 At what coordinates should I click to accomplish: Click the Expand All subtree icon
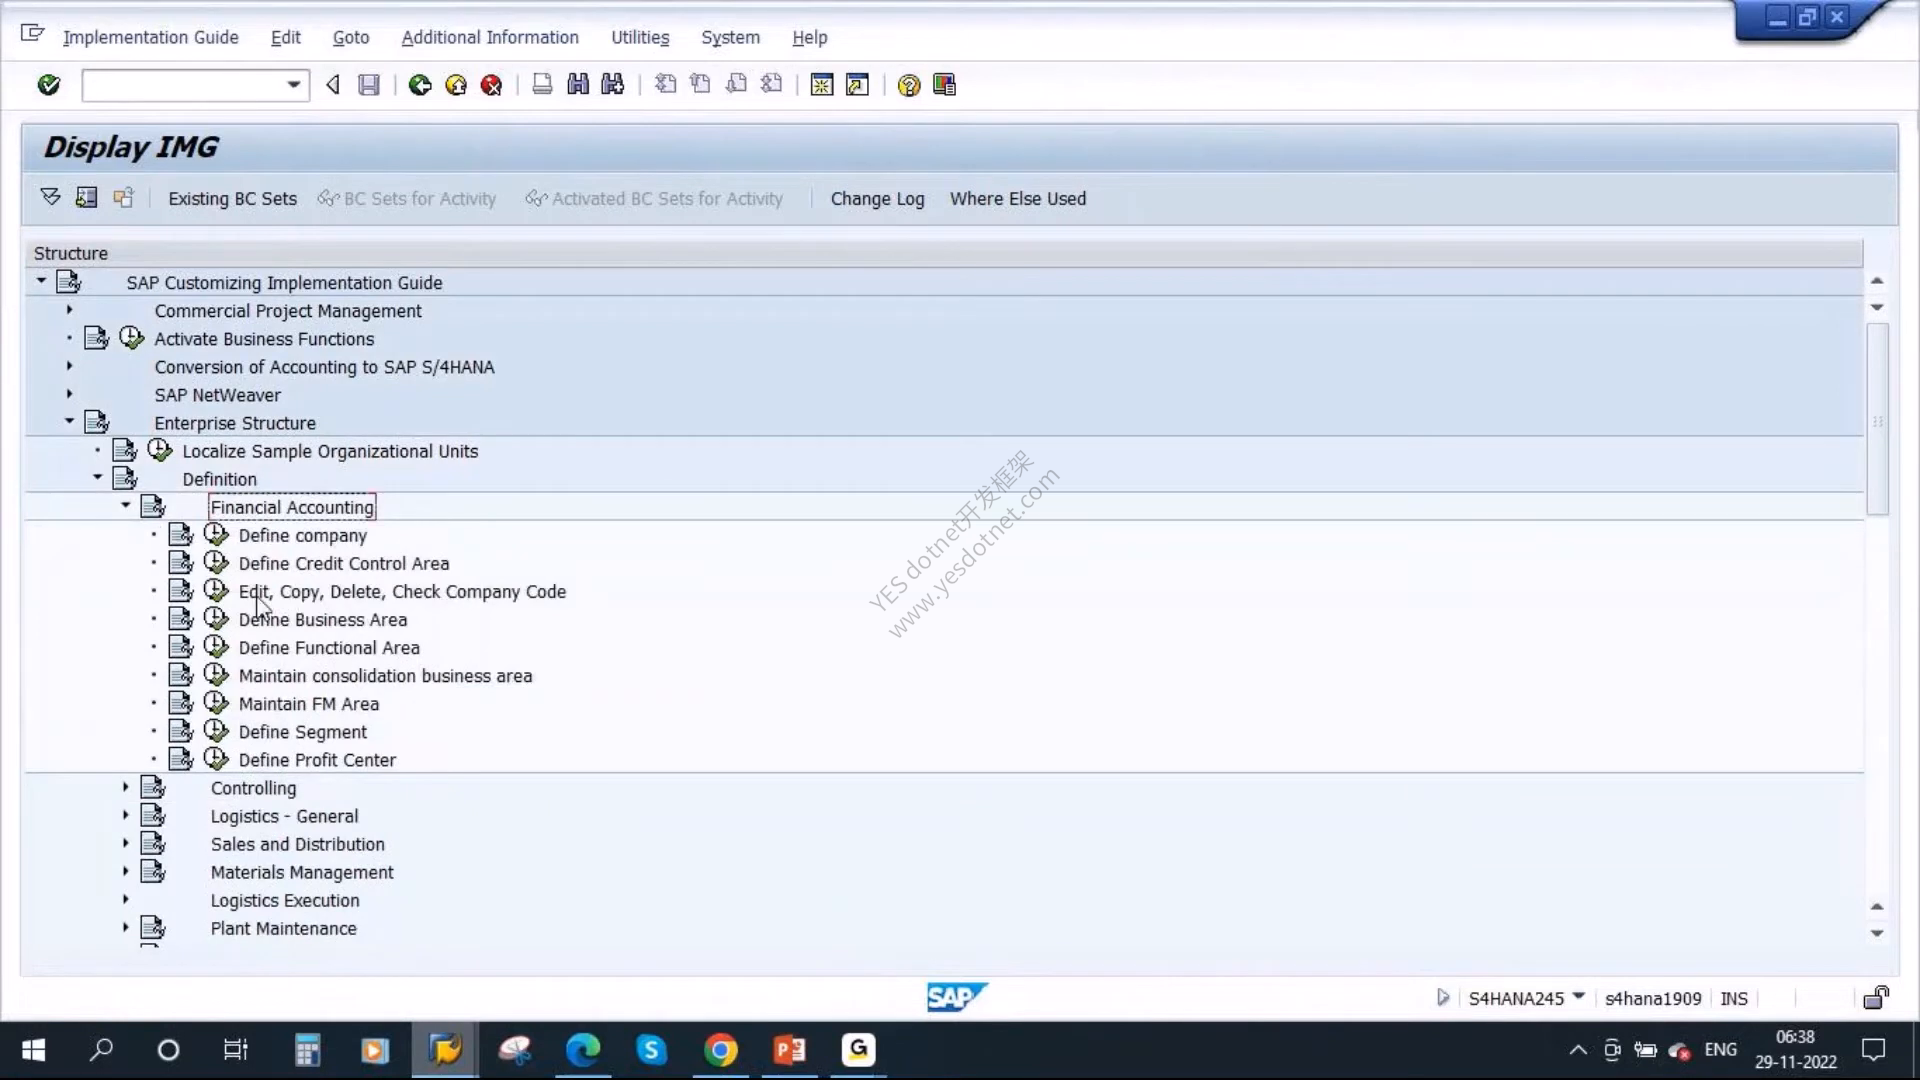click(x=50, y=197)
